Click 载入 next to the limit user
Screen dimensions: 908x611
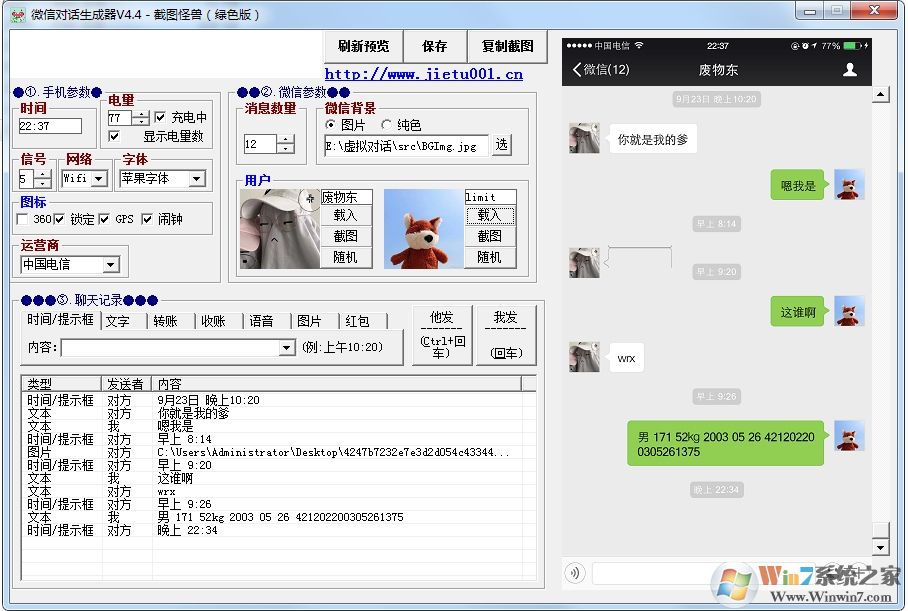click(x=490, y=216)
